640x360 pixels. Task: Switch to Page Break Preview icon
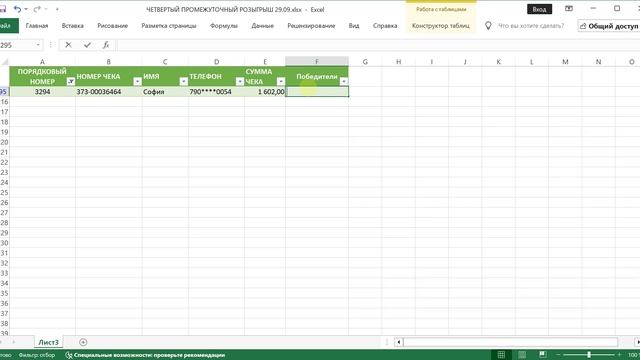(542, 355)
